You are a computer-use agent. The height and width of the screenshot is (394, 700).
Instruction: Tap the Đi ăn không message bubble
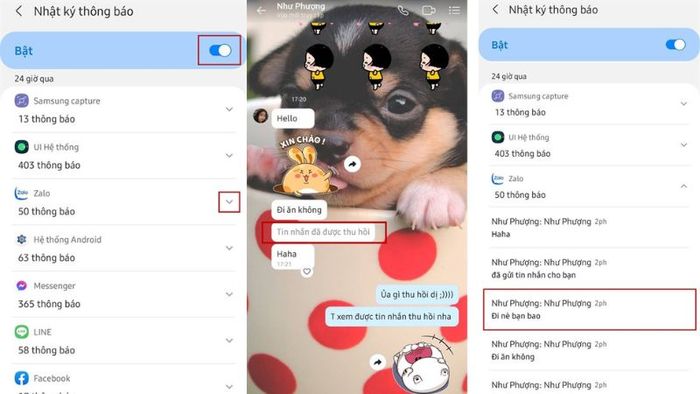pyautogui.click(x=299, y=209)
